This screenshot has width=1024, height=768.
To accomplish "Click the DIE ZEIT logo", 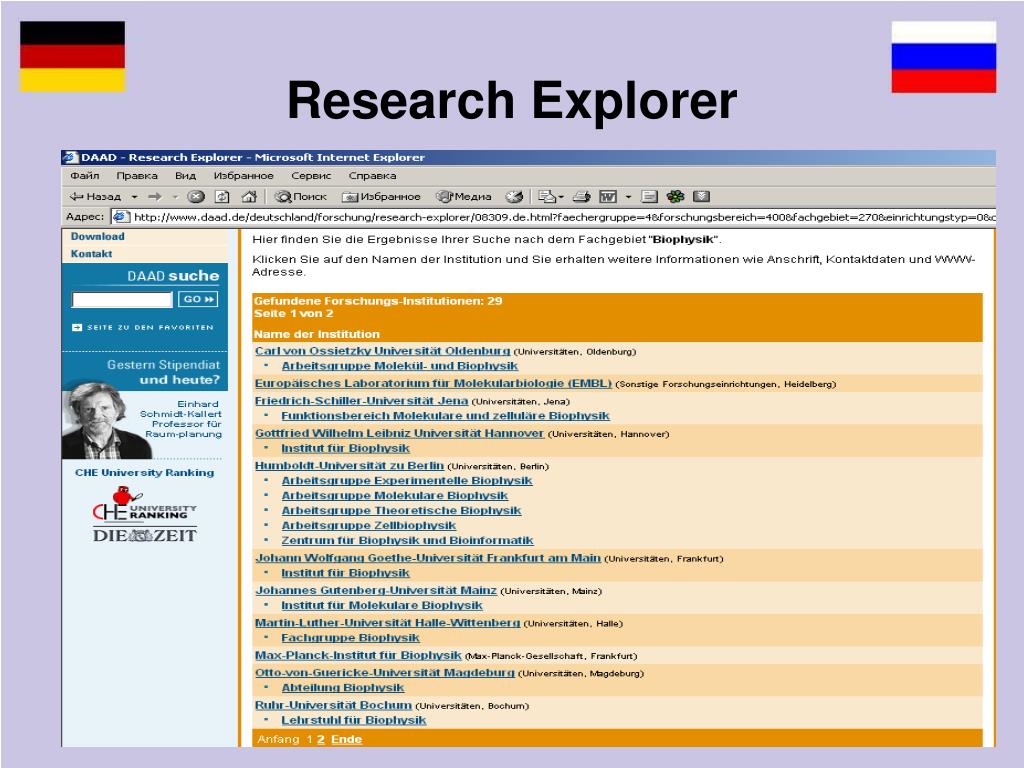I will click(x=144, y=536).
